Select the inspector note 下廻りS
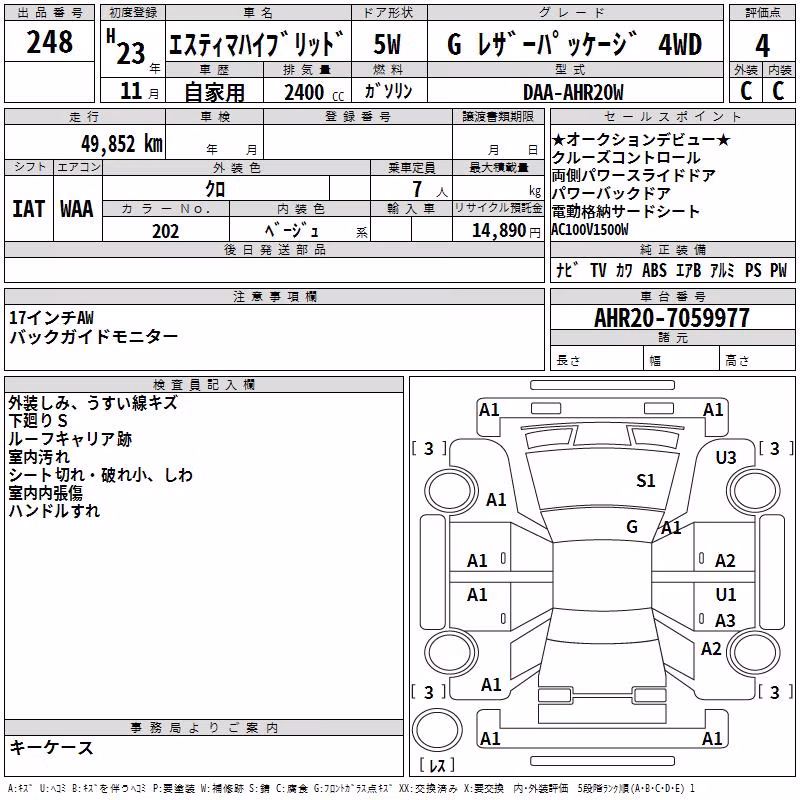 pos(38,421)
